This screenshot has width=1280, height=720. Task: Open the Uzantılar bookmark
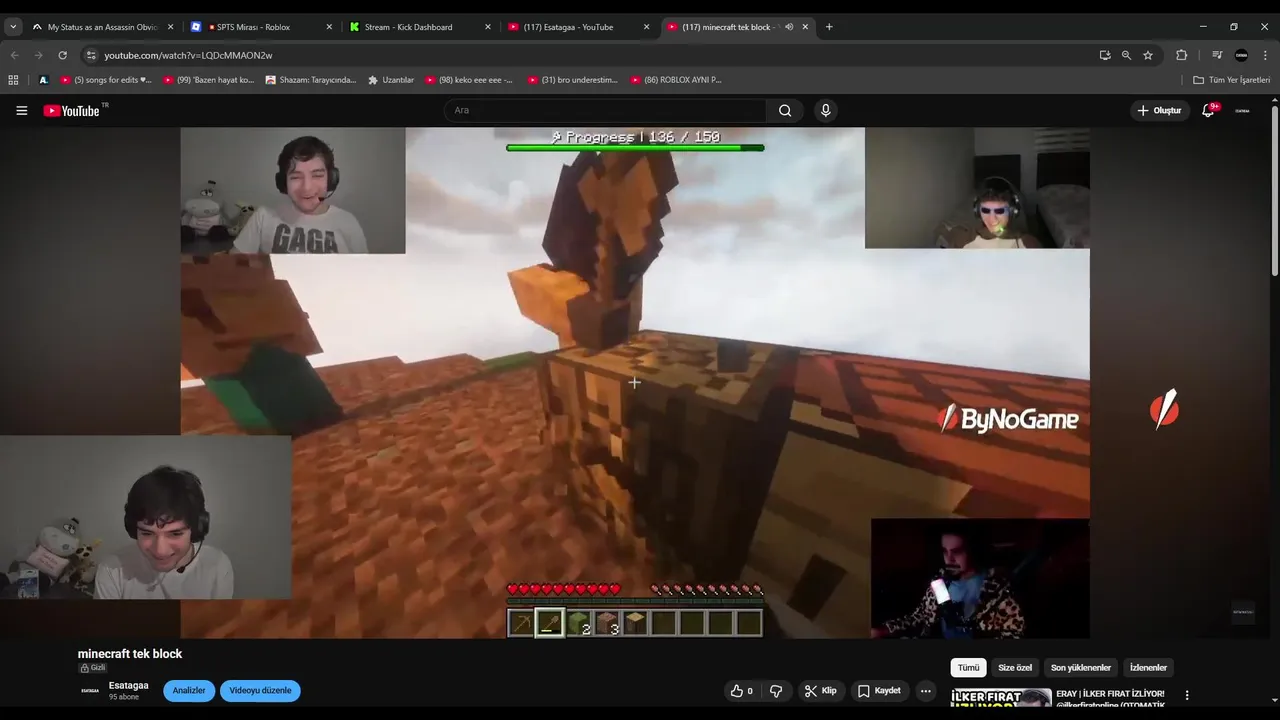coord(391,80)
